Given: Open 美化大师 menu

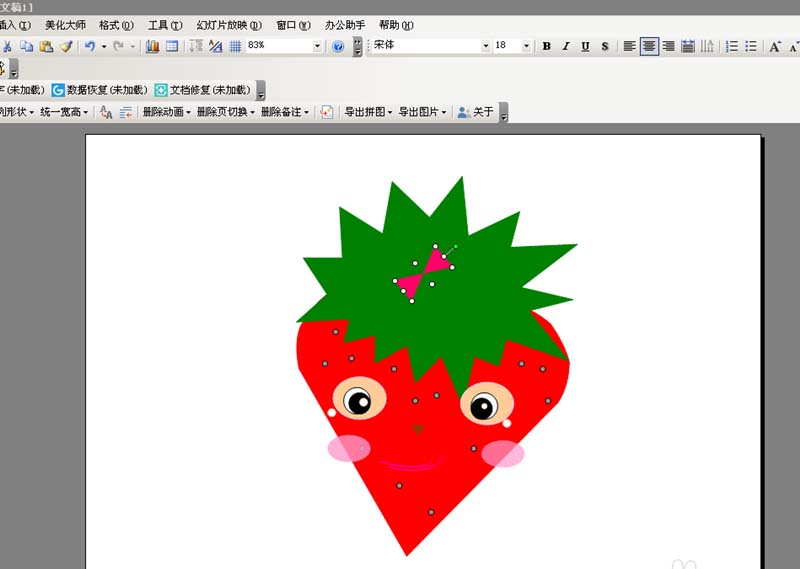Looking at the screenshot, I should [65, 25].
